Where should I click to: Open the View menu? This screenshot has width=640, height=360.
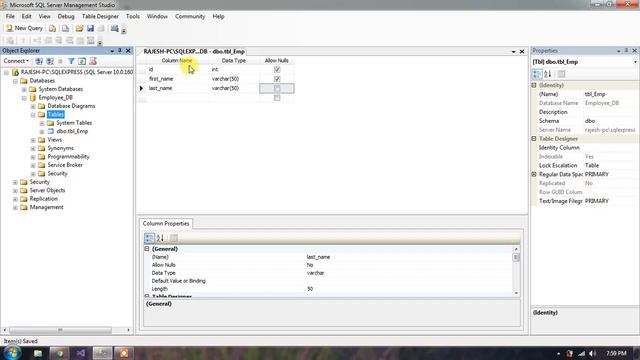click(44, 16)
